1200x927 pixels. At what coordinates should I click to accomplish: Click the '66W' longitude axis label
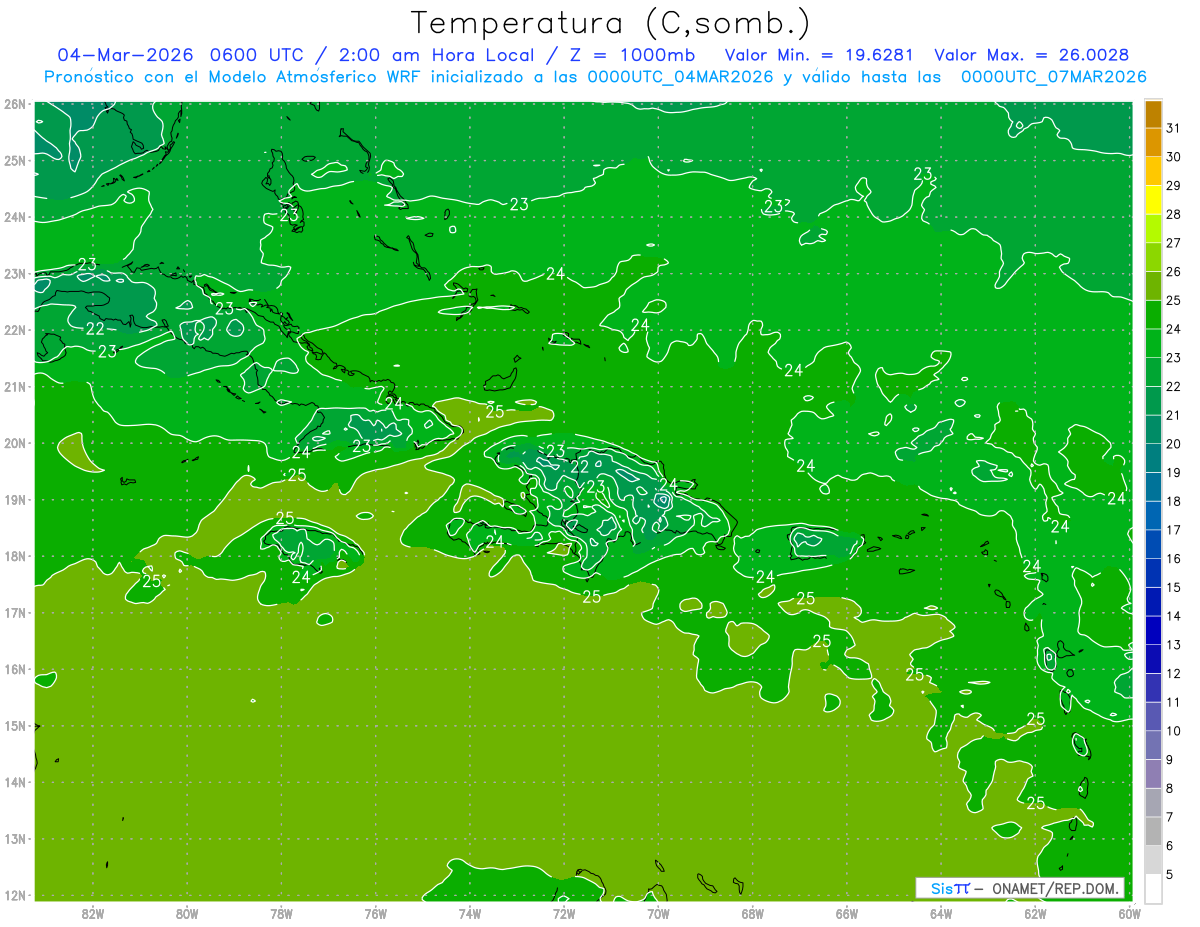pos(846,913)
